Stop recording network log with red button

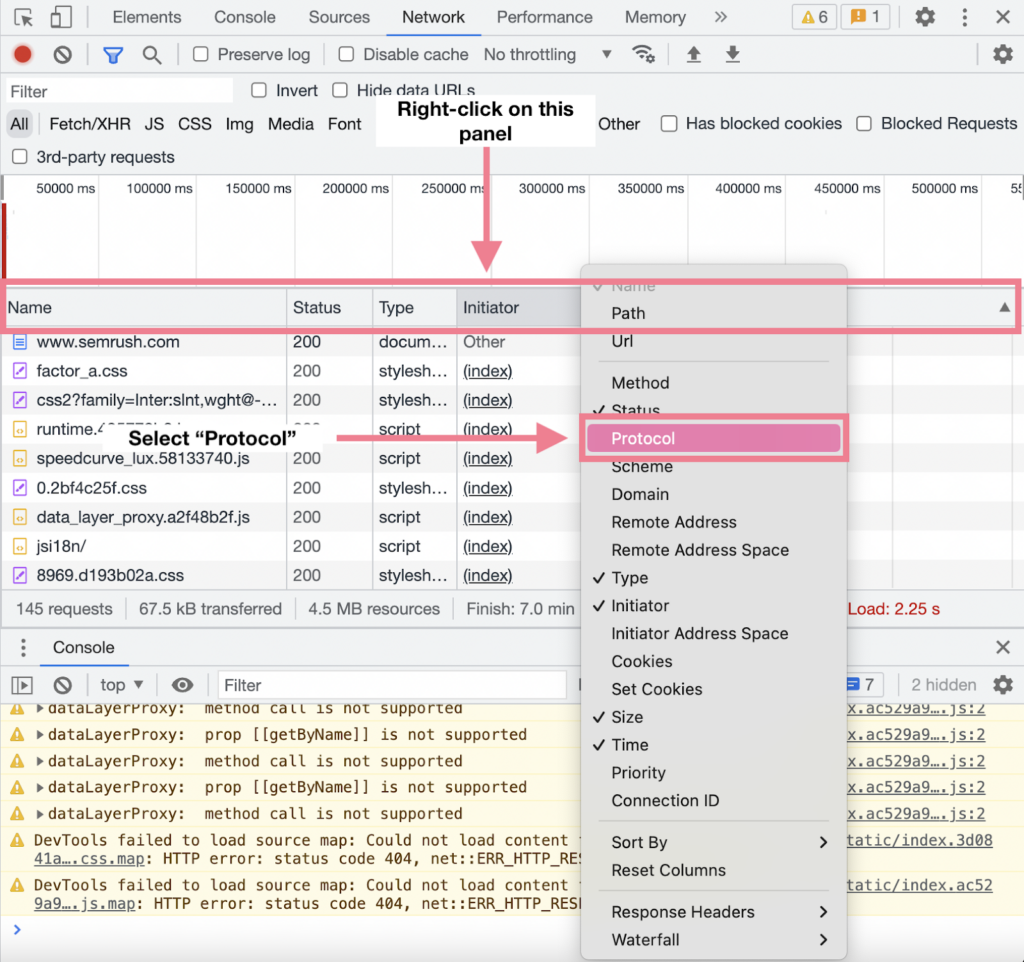click(22, 55)
